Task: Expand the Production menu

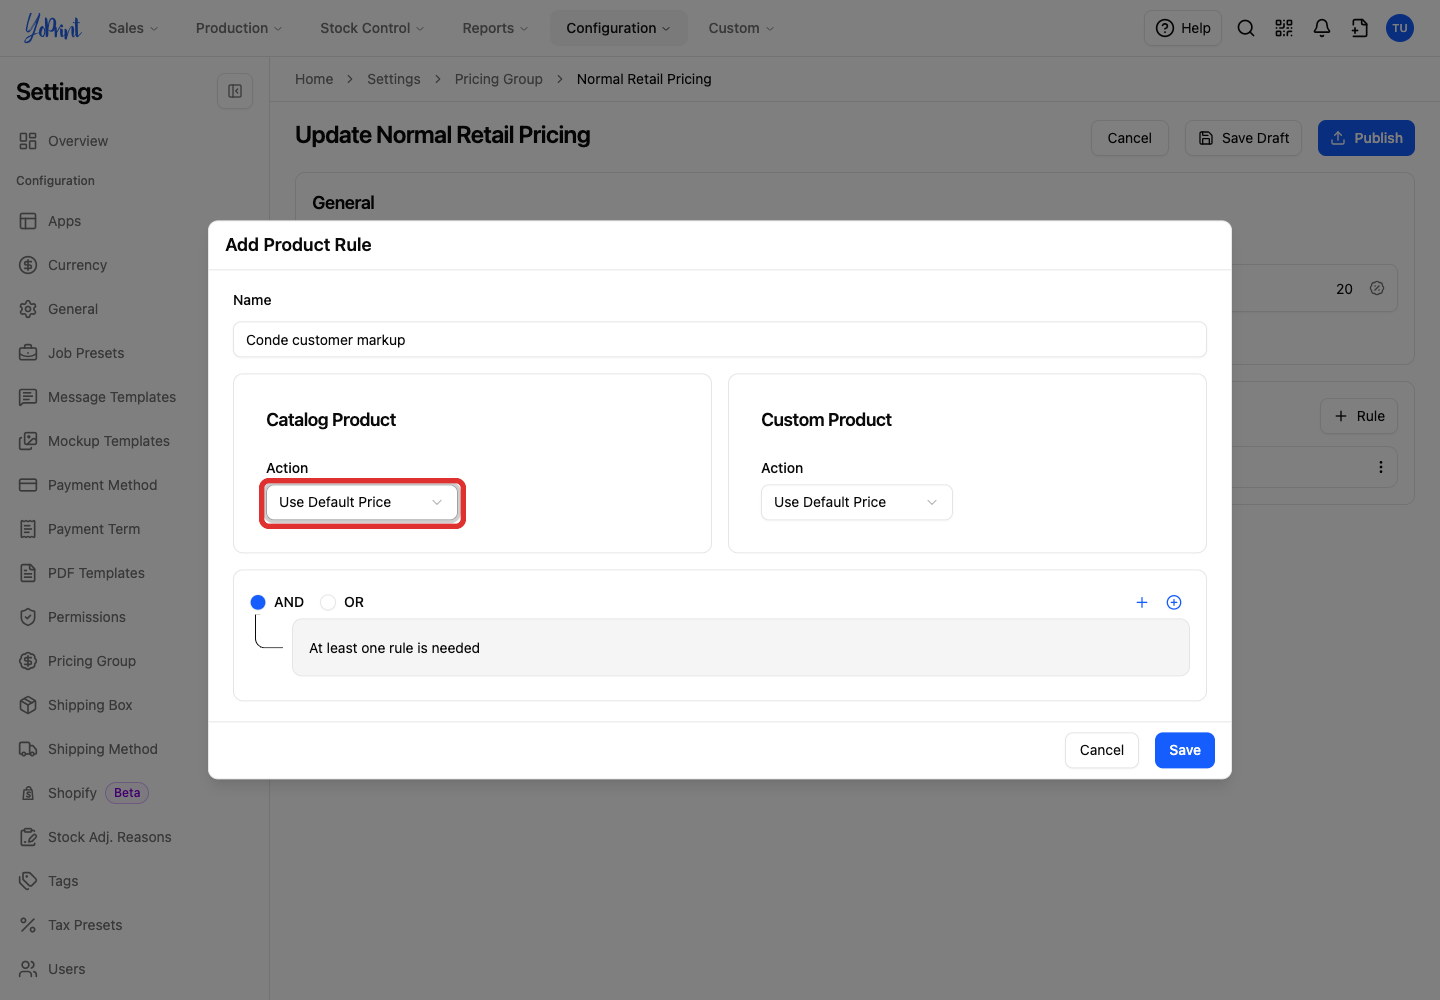Action: click(239, 28)
